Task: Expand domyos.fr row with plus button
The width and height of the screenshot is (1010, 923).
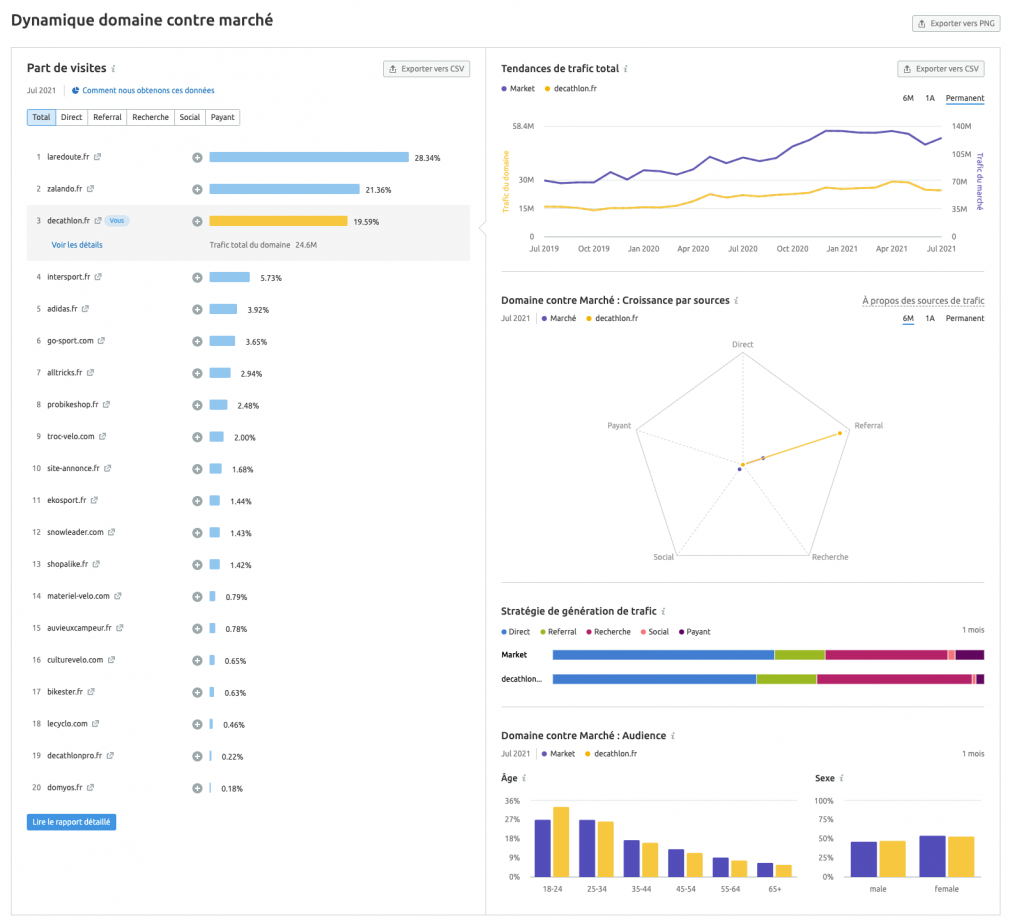Action: tap(197, 788)
